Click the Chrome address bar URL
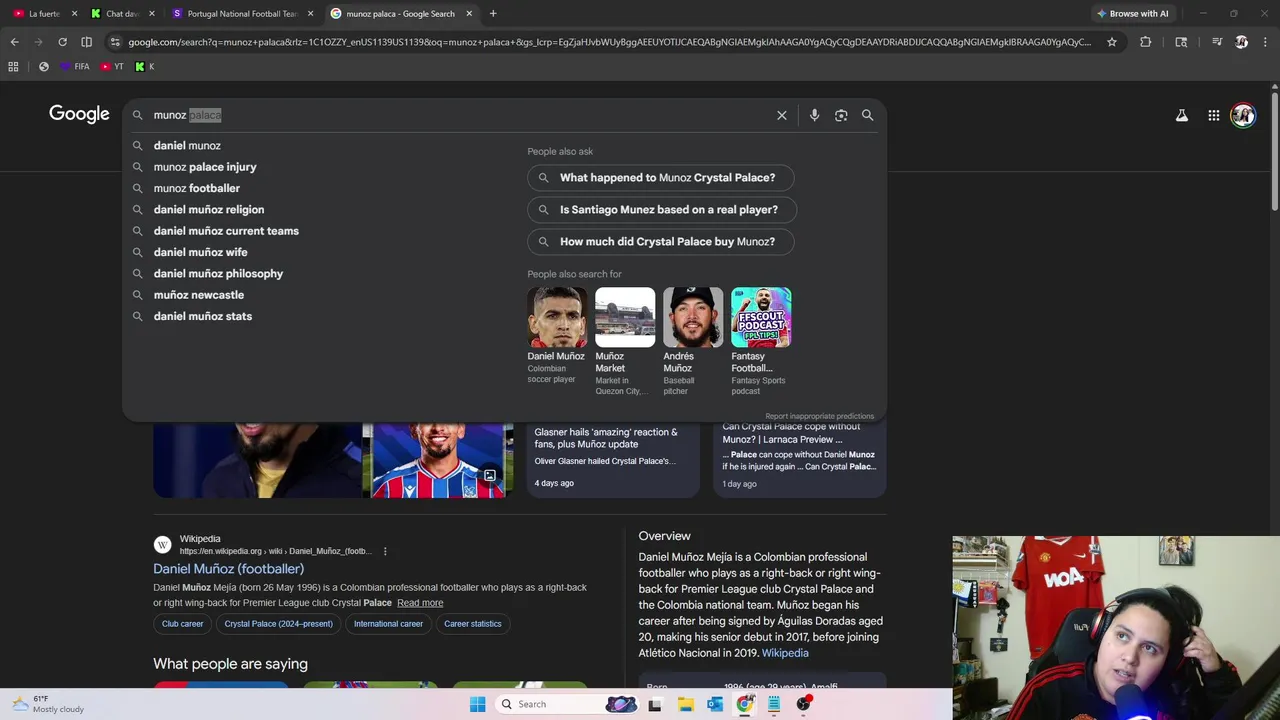This screenshot has height=720, width=1280. point(610,42)
